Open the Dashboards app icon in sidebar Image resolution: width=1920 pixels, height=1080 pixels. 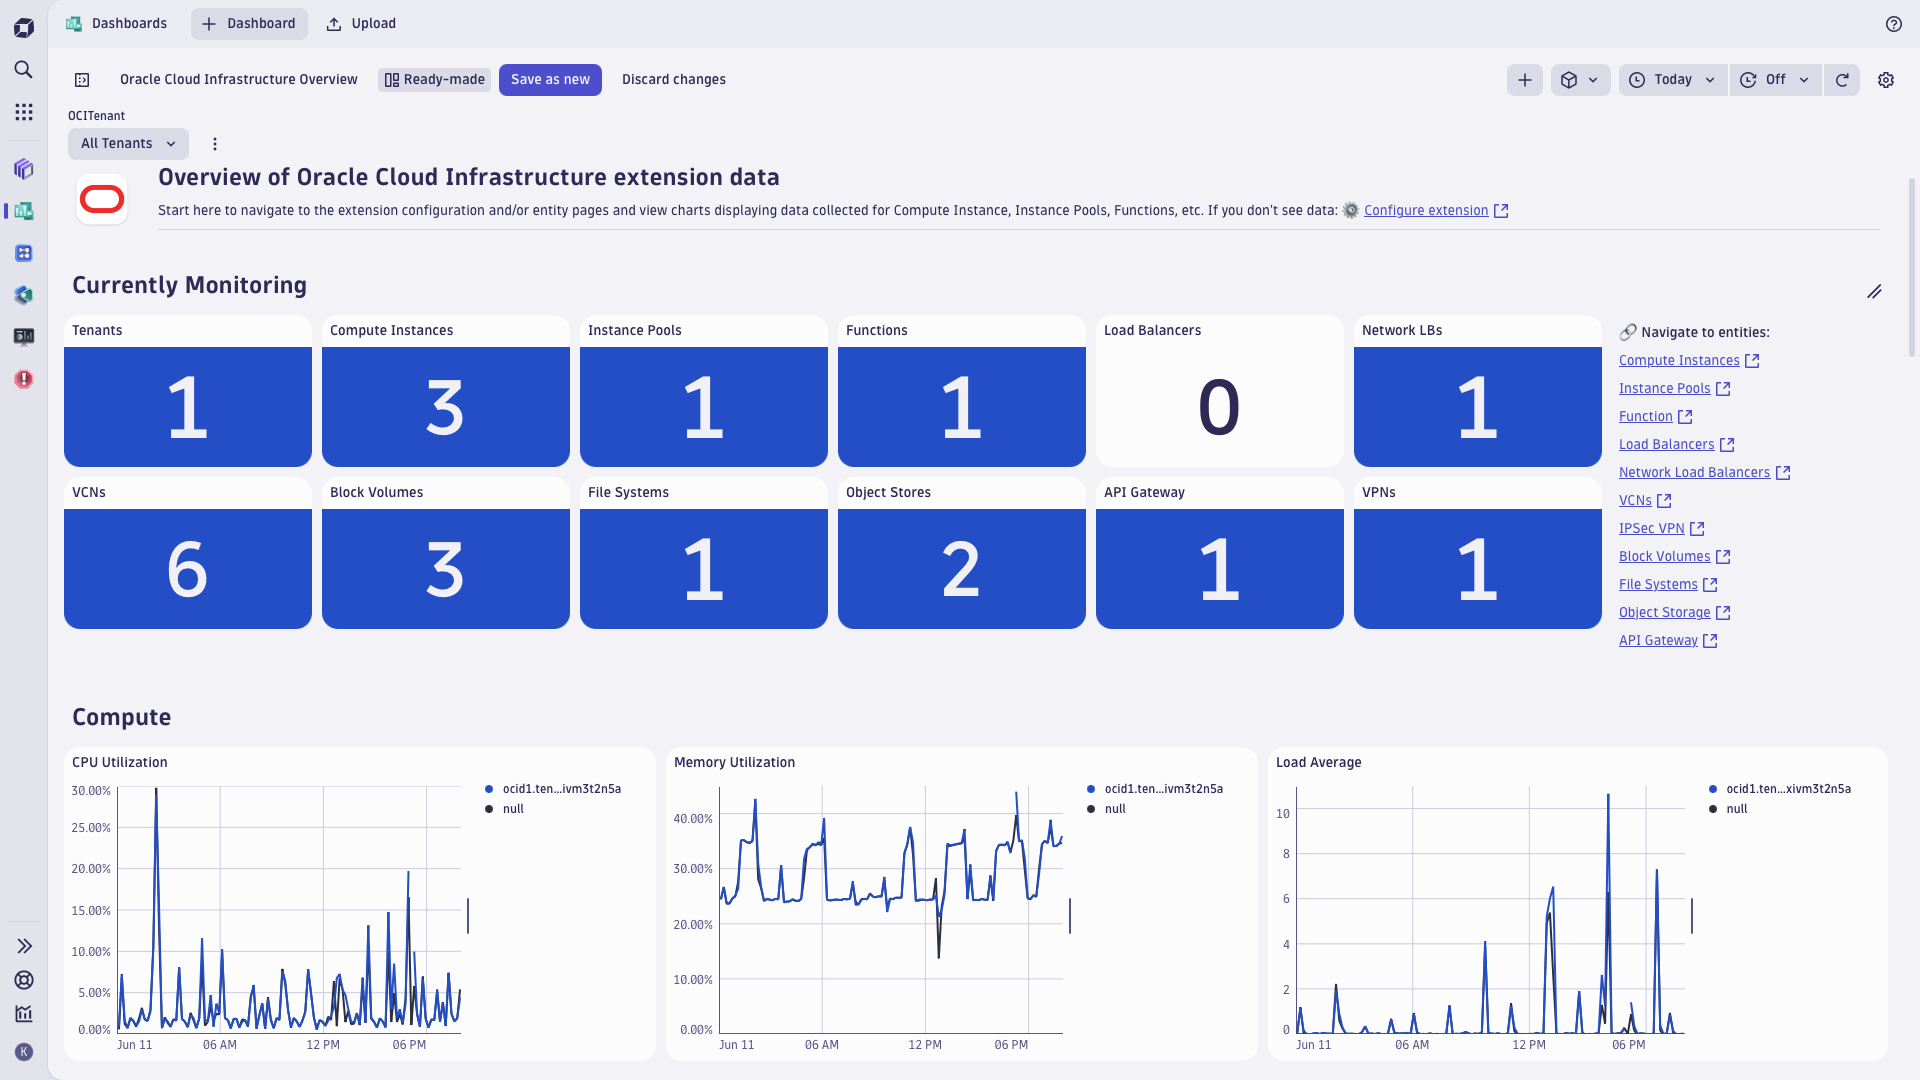click(24, 211)
